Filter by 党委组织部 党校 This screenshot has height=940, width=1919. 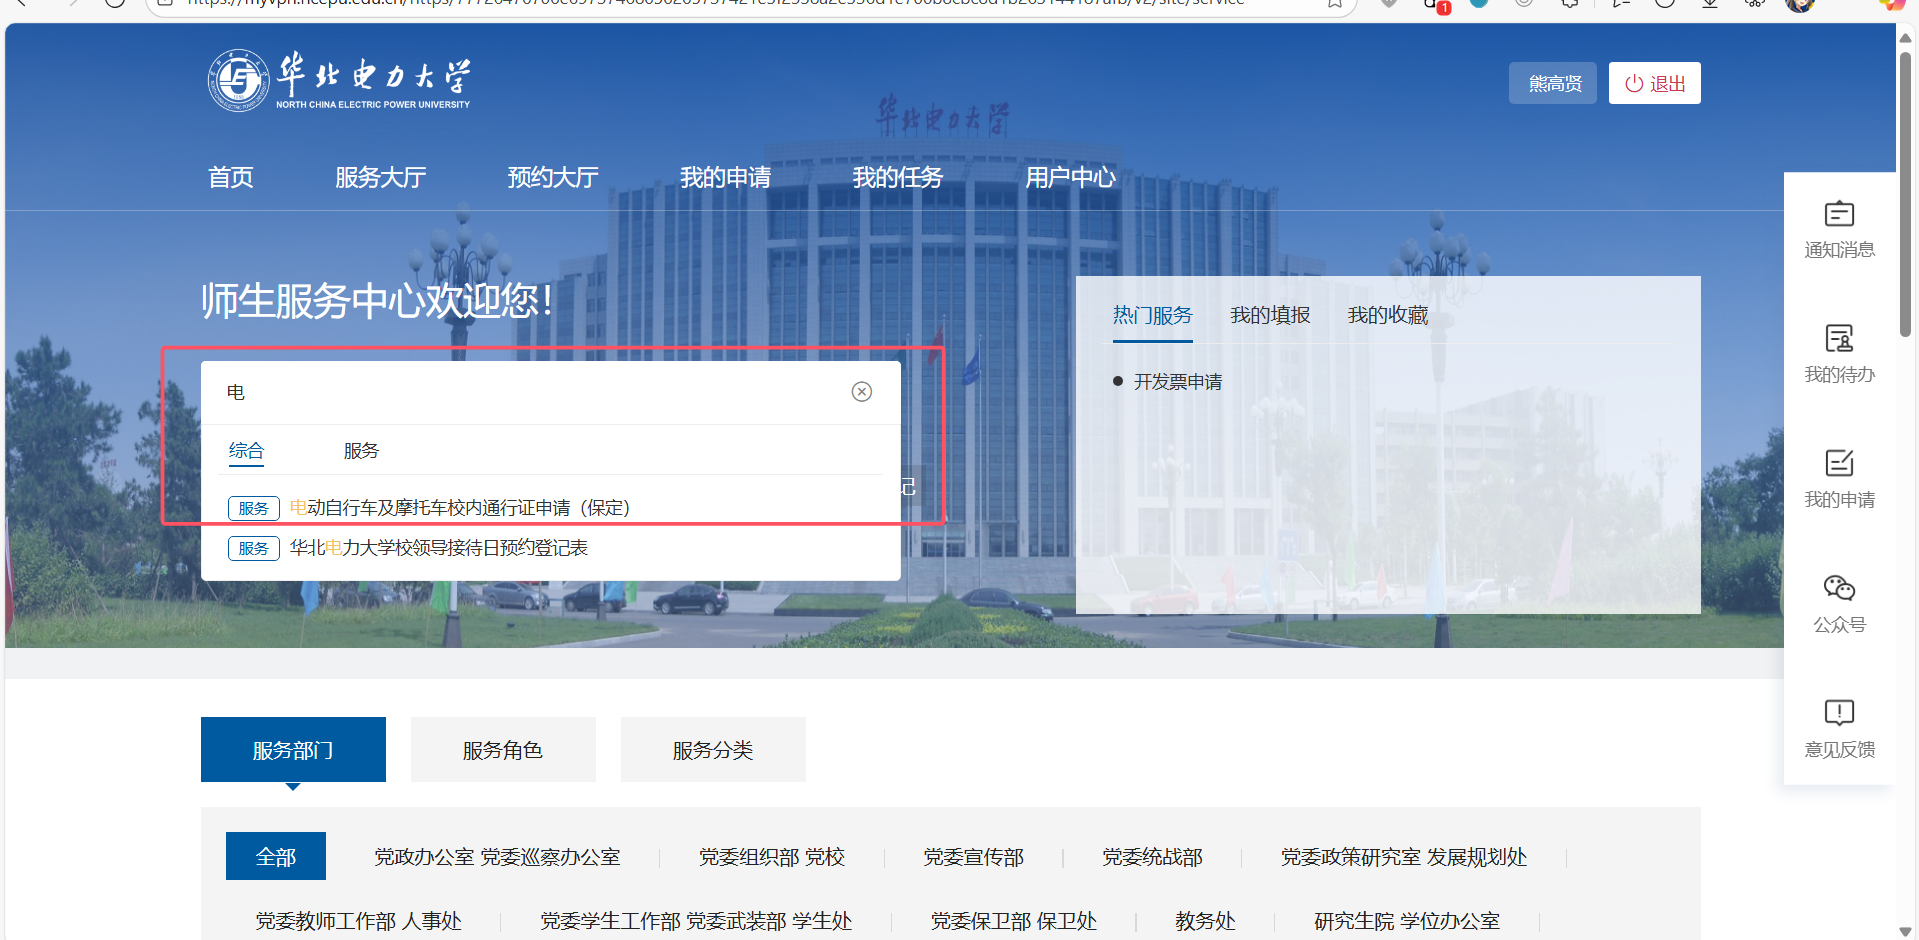click(x=771, y=857)
